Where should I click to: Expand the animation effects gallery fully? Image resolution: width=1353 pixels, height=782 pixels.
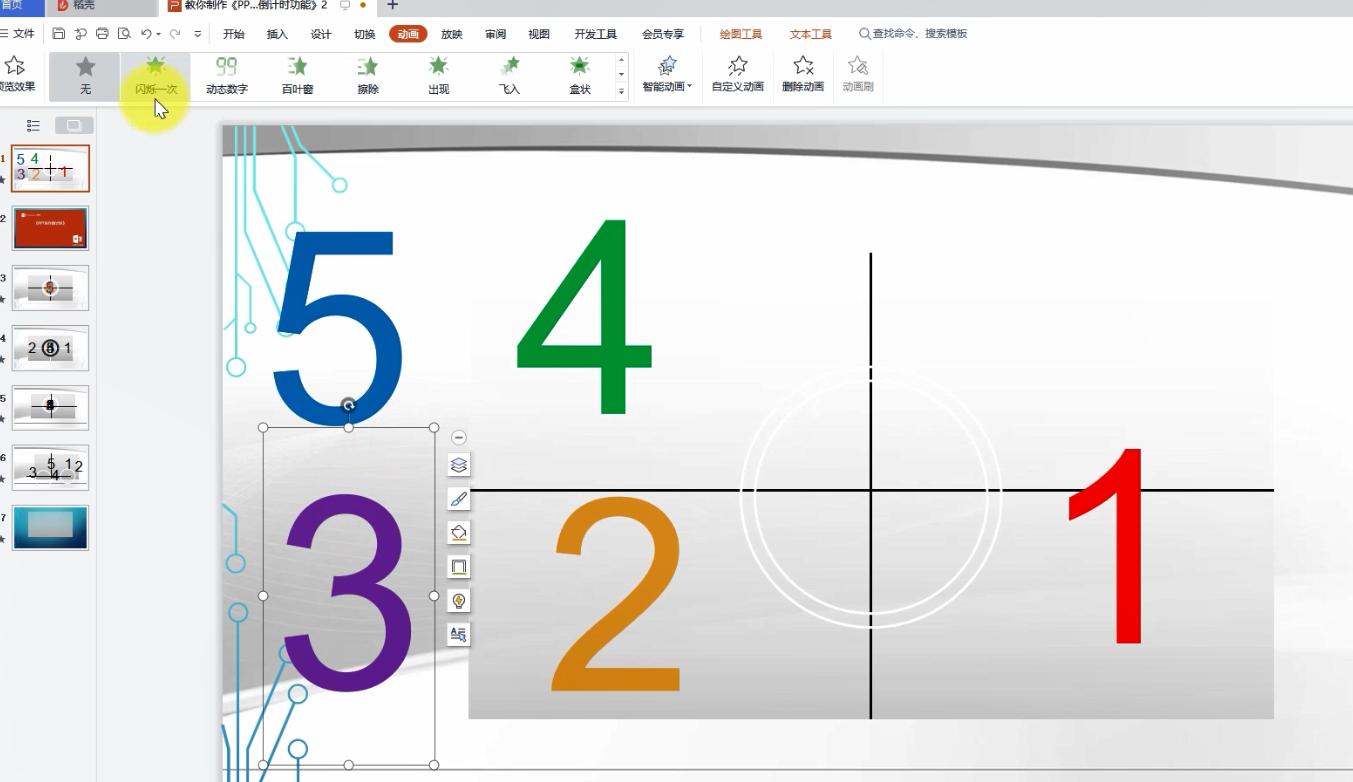pos(621,91)
